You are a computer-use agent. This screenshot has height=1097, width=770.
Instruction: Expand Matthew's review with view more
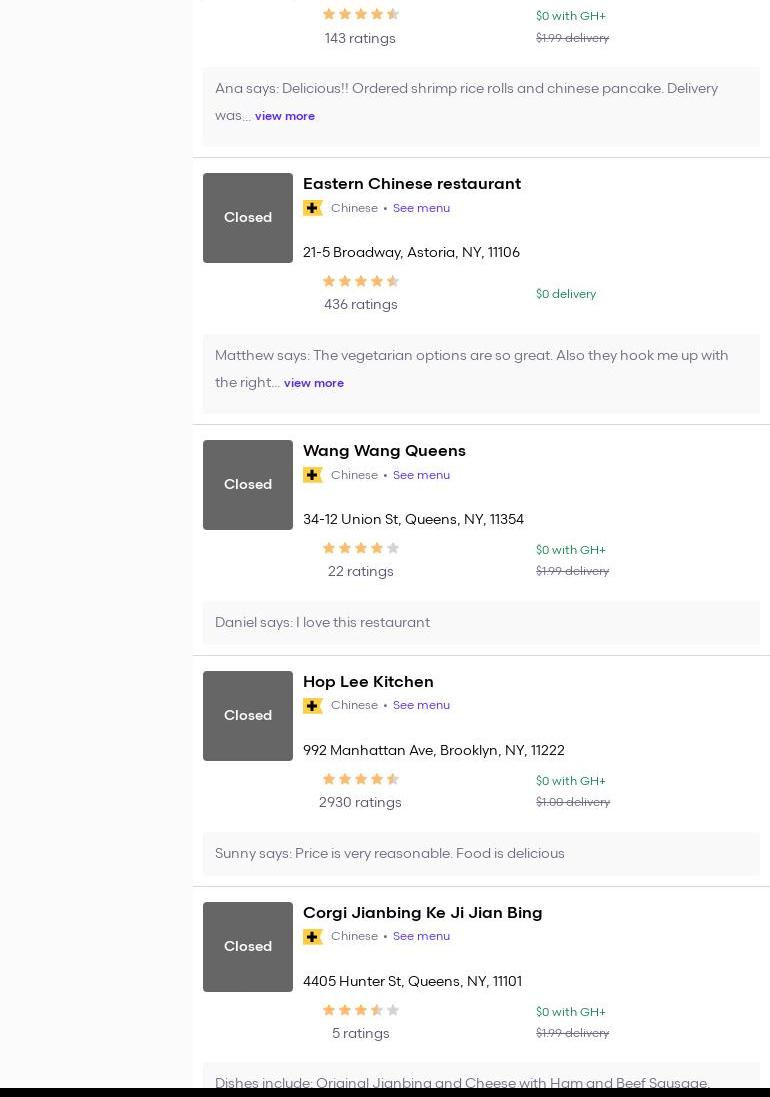314,383
